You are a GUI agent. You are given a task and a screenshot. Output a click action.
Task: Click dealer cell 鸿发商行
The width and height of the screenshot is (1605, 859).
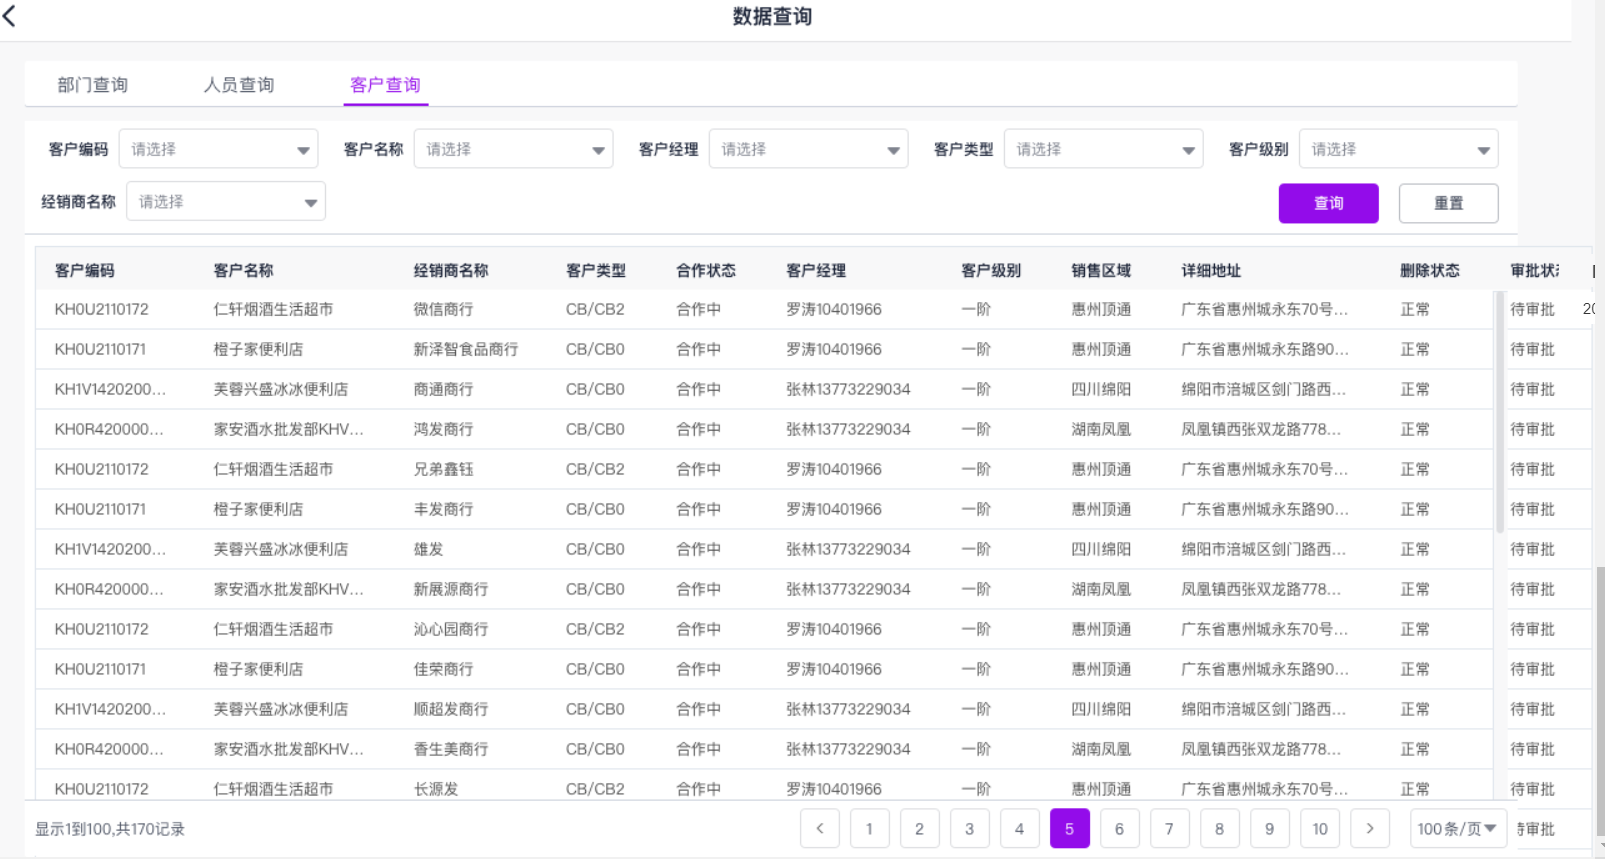444,429
